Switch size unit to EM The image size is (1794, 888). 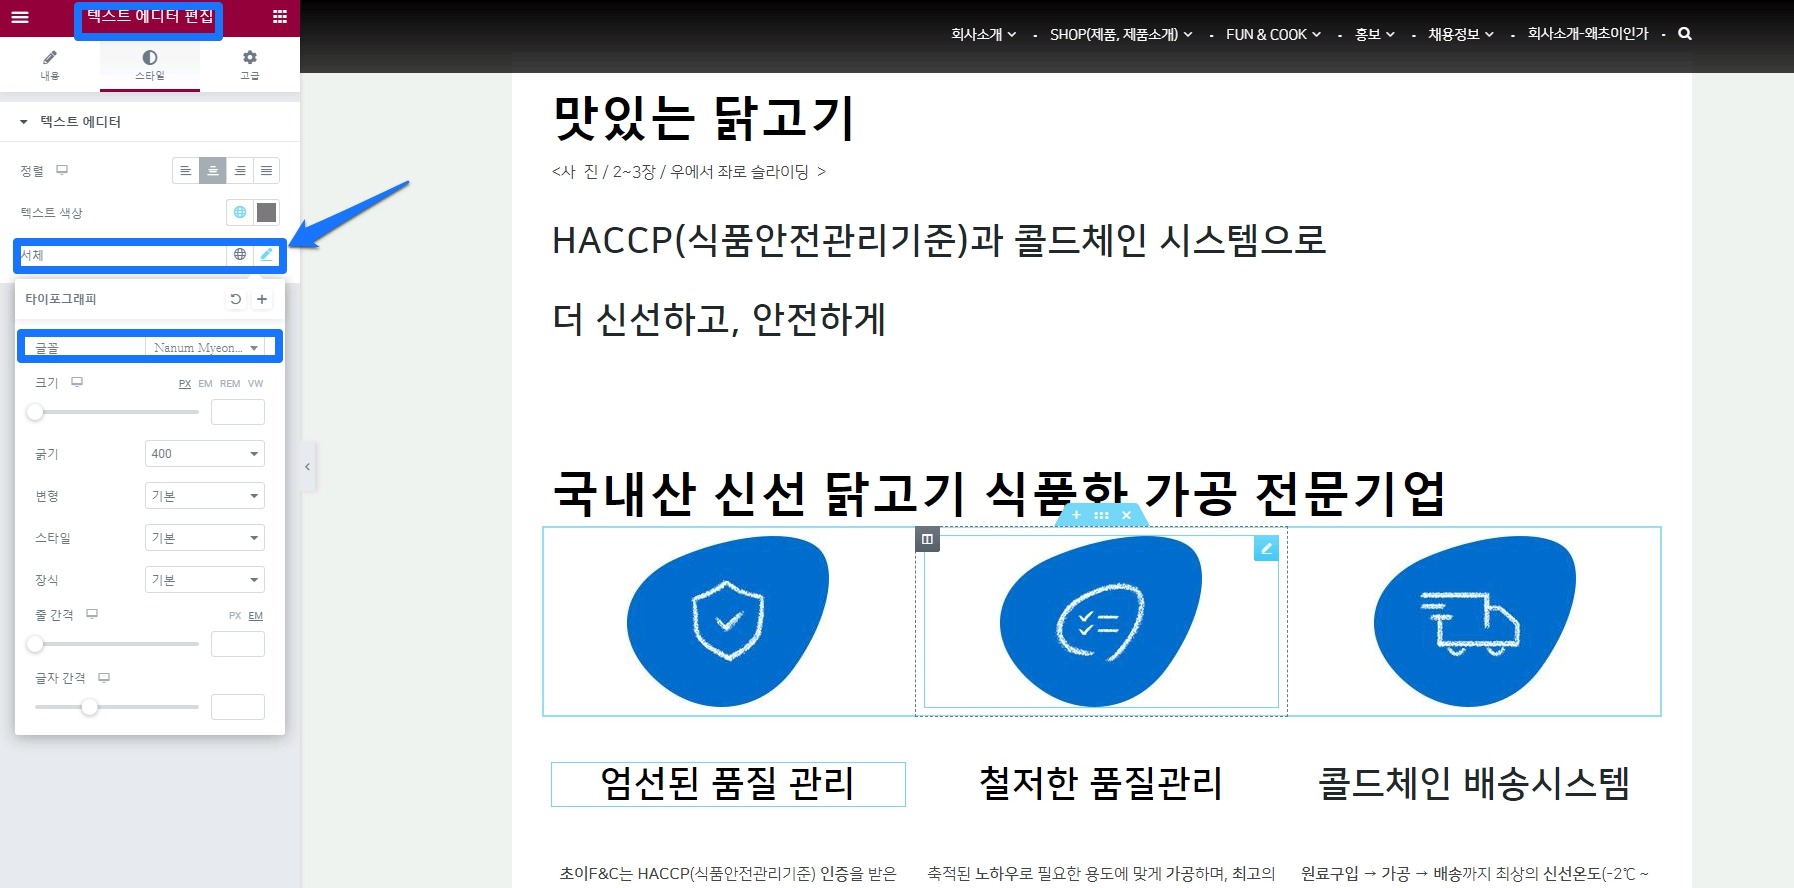pos(205,384)
